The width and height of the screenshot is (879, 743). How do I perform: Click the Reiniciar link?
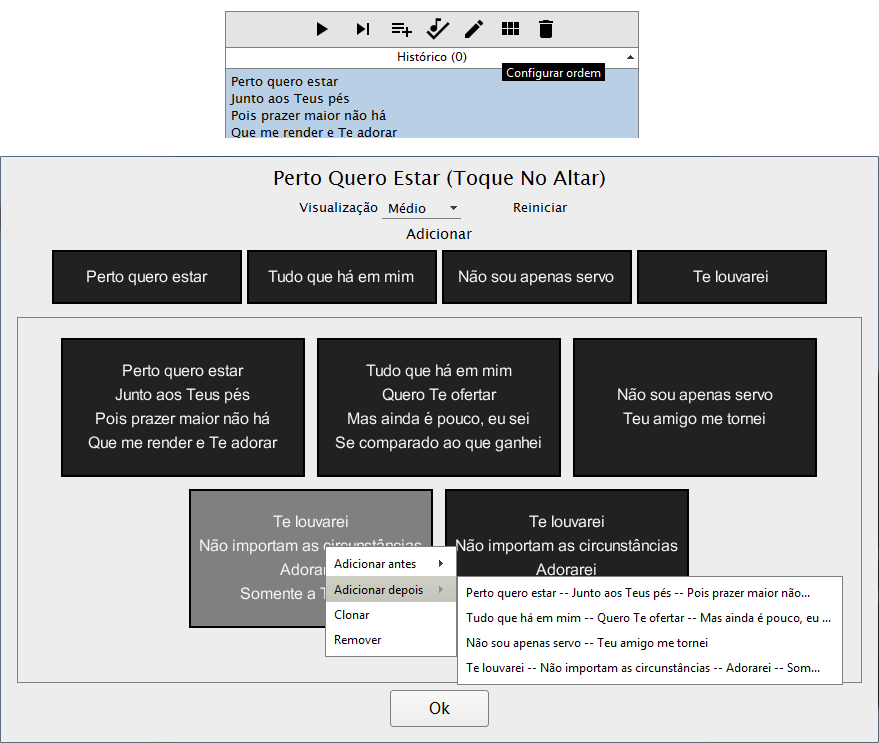click(x=540, y=208)
